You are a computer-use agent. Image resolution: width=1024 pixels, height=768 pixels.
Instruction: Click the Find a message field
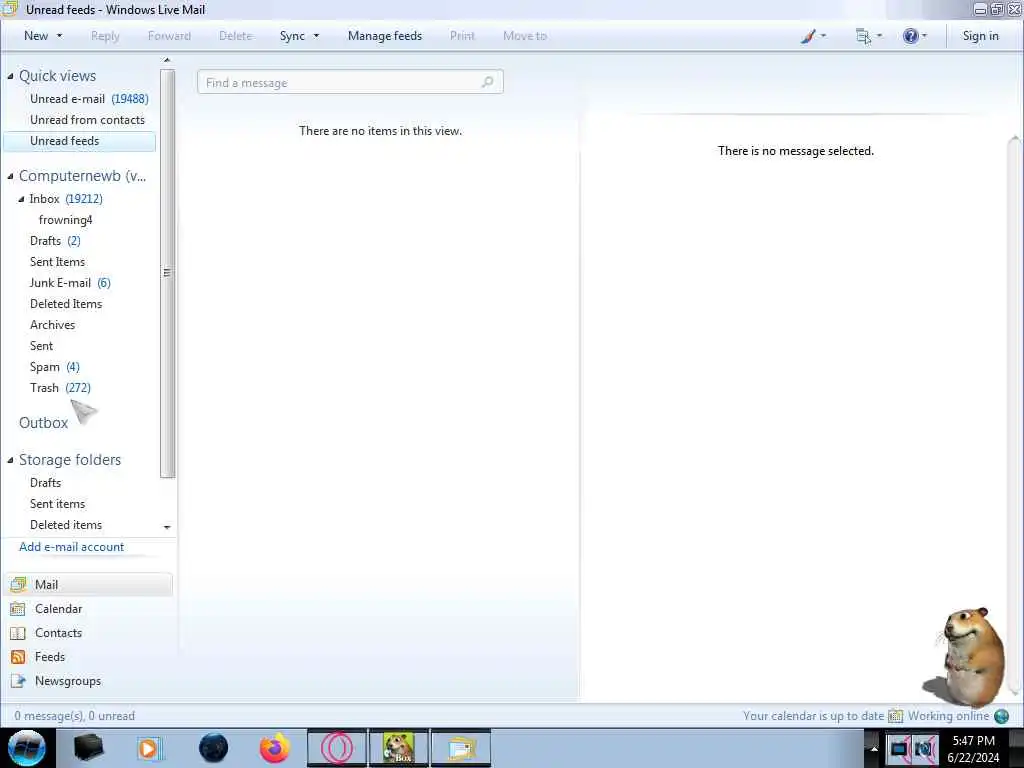[350, 82]
